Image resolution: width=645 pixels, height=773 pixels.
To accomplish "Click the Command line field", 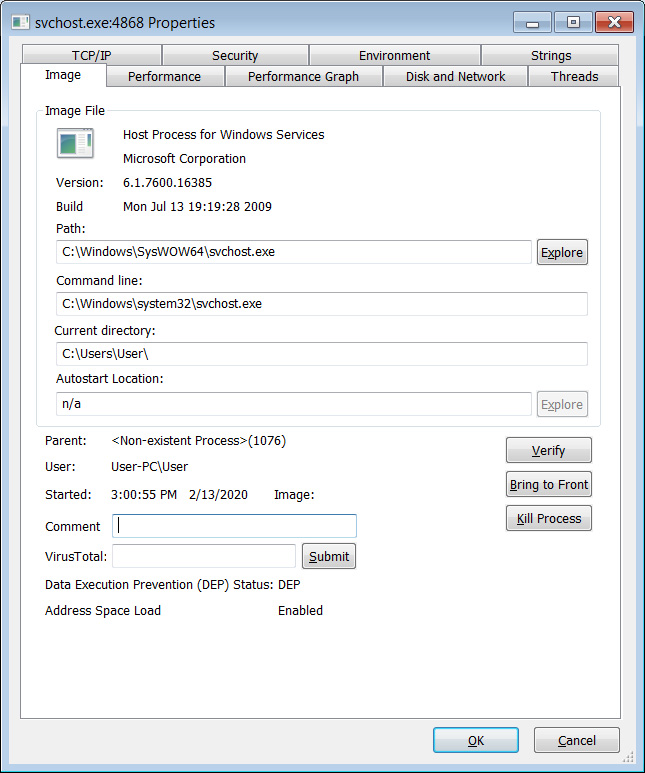I will click(322, 304).
